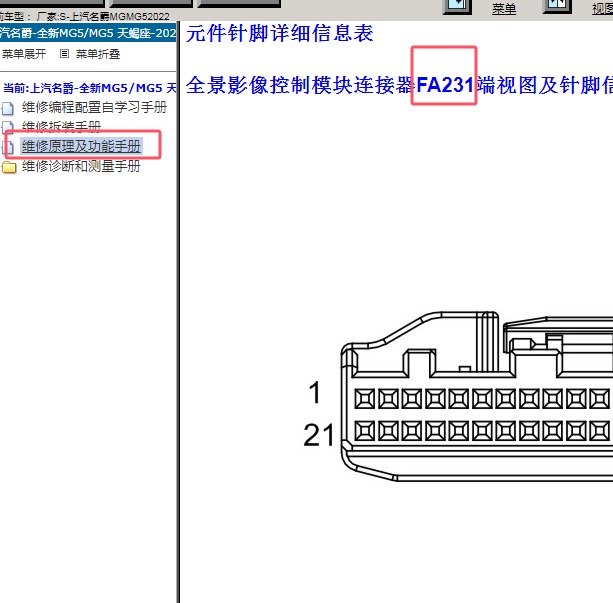
Task: Click the 菜单 link in top toolbar
Action: pyautogui.click(x=504, y=9)
